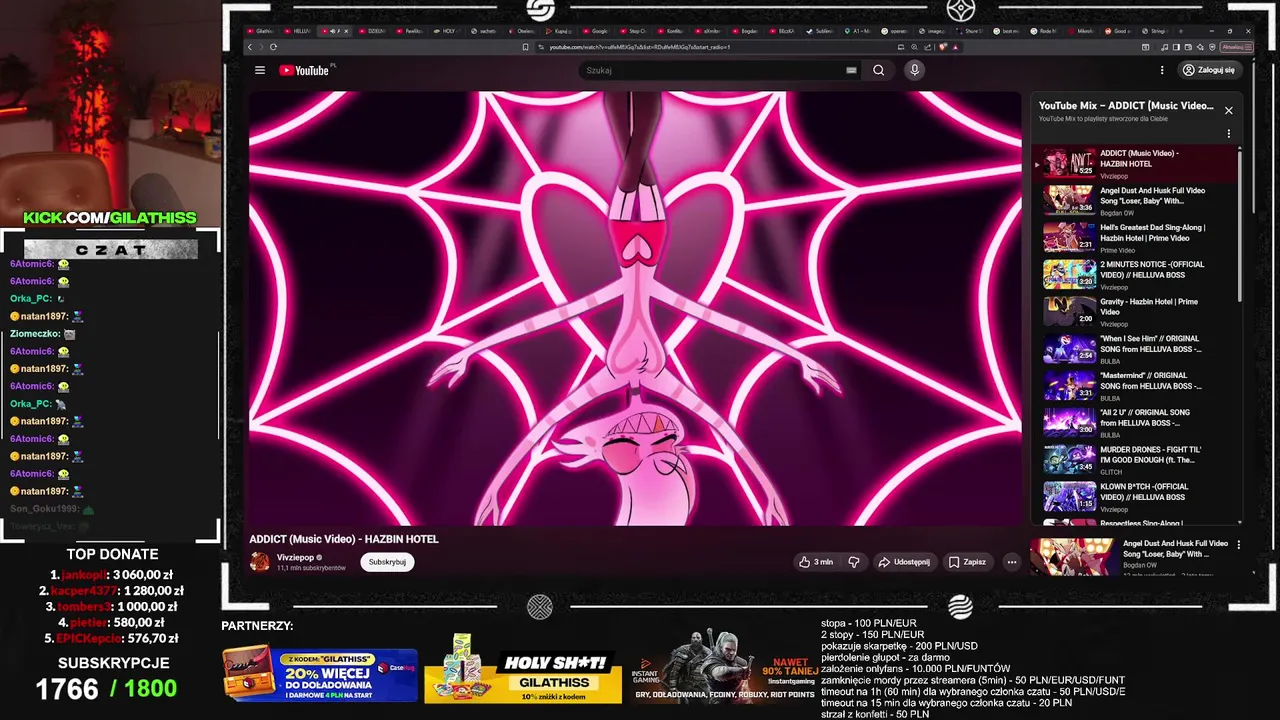Image resolution: width=1280 pixels, height=720 pixels.
Task: Open playlist options three-dot menu
Action: point(1229,133)
